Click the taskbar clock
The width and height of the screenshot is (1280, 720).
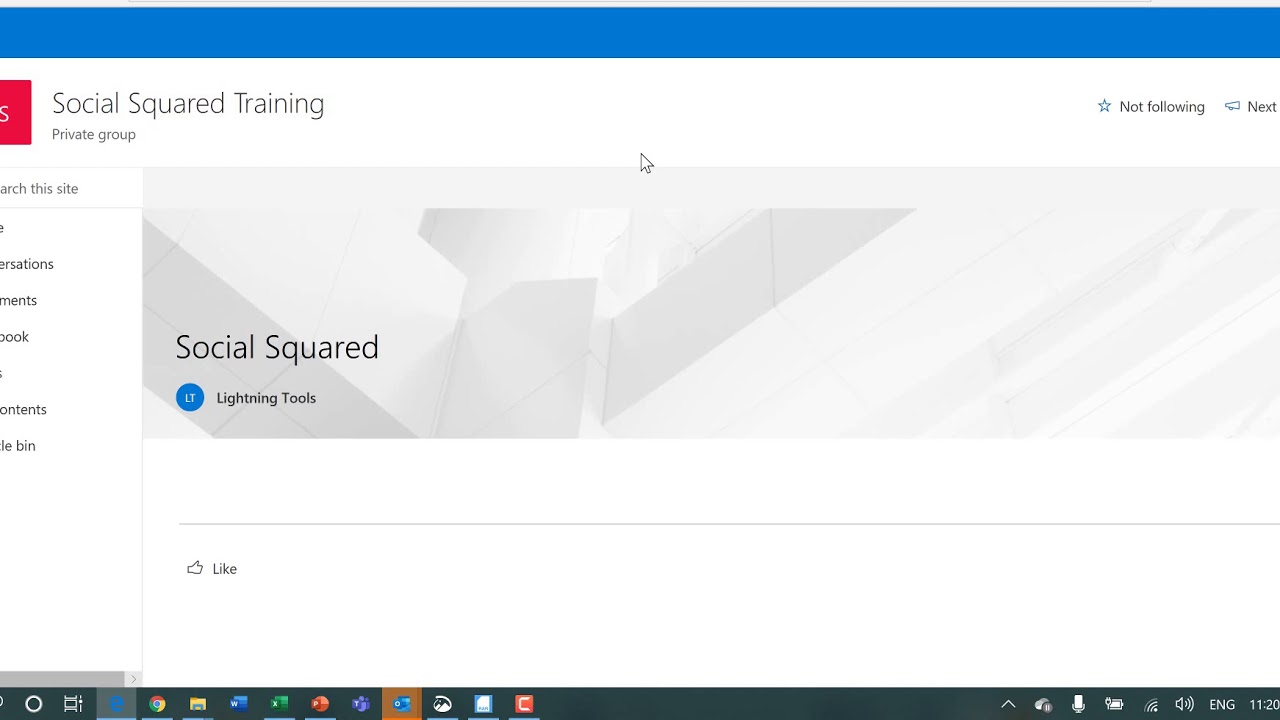[x=1264, y=704]
